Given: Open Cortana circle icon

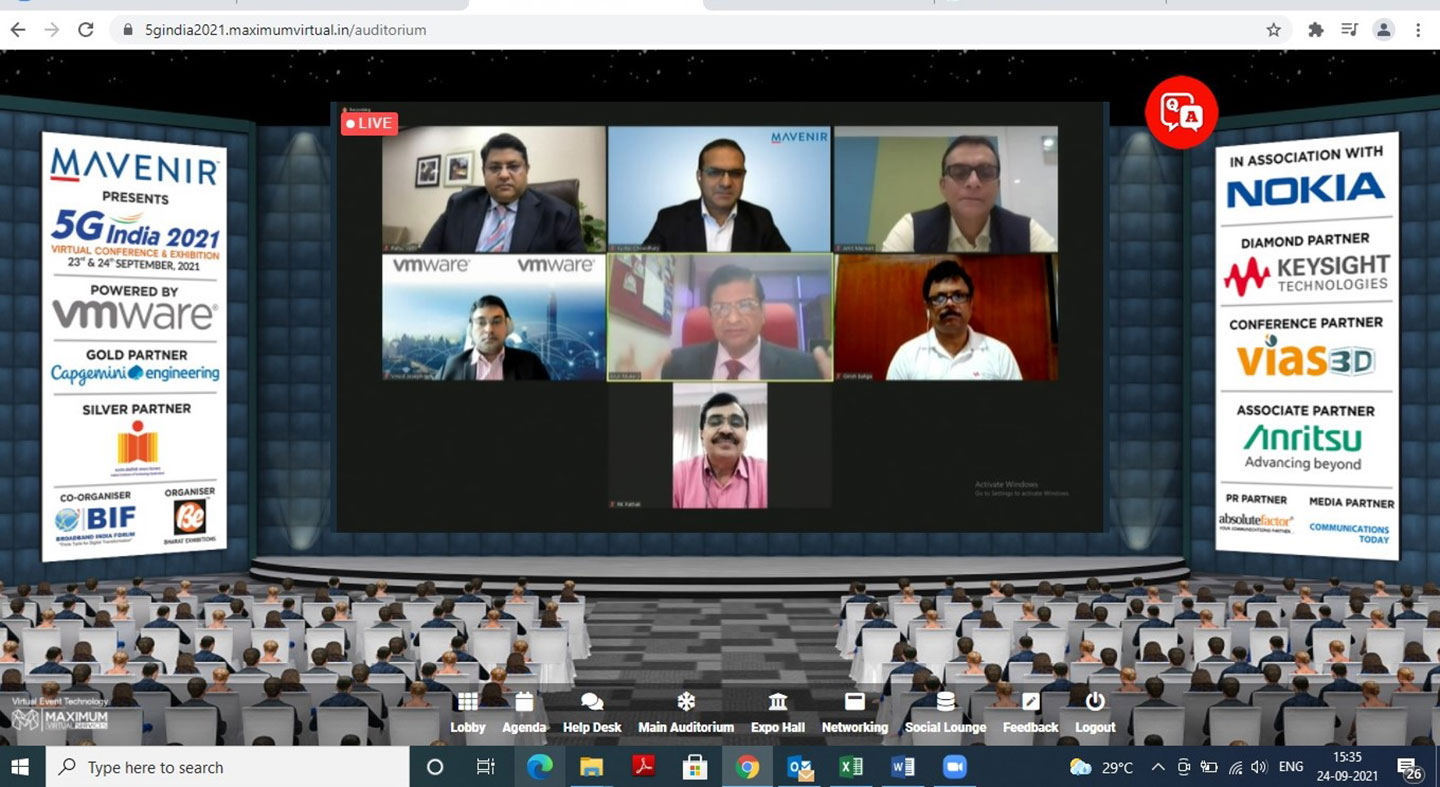Looking at the screenshot, I should (x=435, y=767).
